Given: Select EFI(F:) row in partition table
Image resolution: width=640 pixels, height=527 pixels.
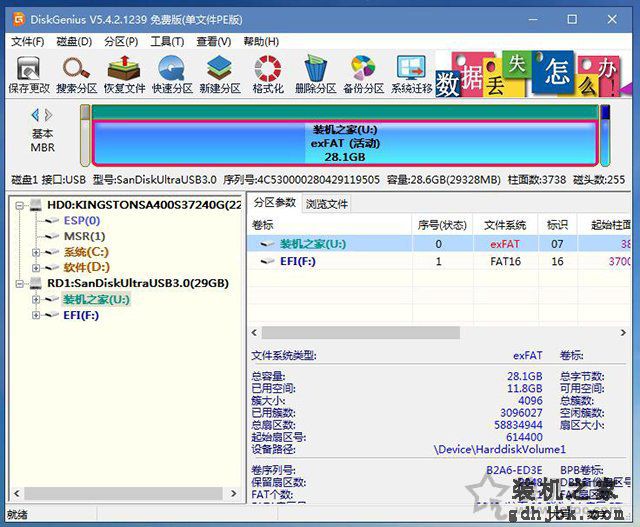Looking at the screenshot, I should (439, 261).
